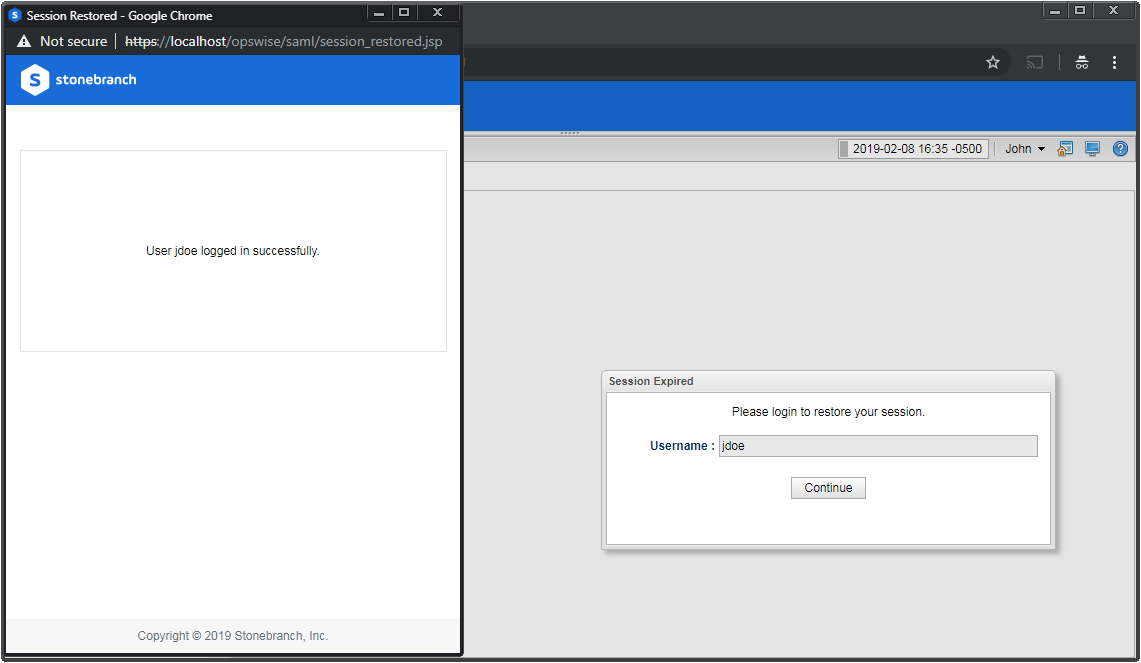Click the monitor icon in the toolbar
The image size is (1141, 663).
[x=1092, y=149]
